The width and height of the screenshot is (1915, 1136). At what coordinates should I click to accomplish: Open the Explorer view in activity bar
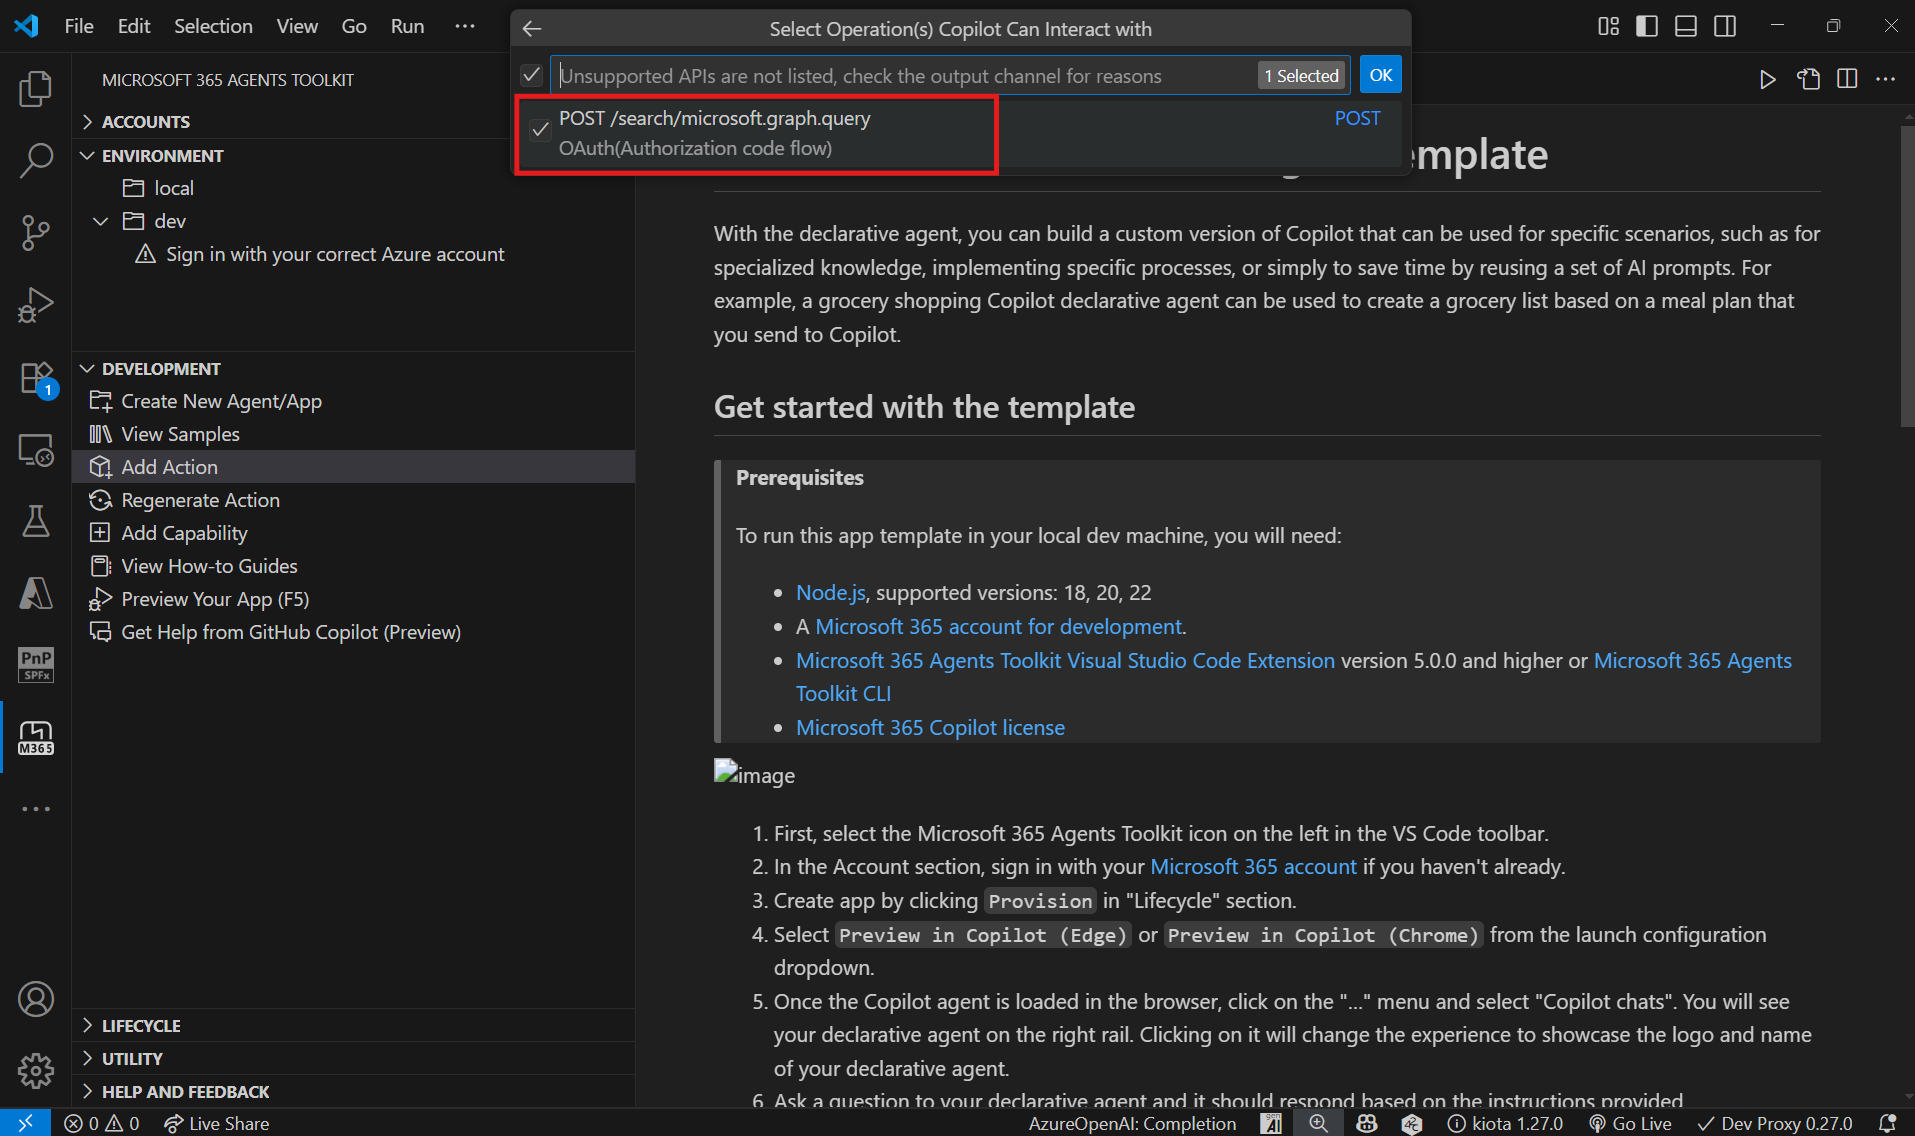coord(36,89)
